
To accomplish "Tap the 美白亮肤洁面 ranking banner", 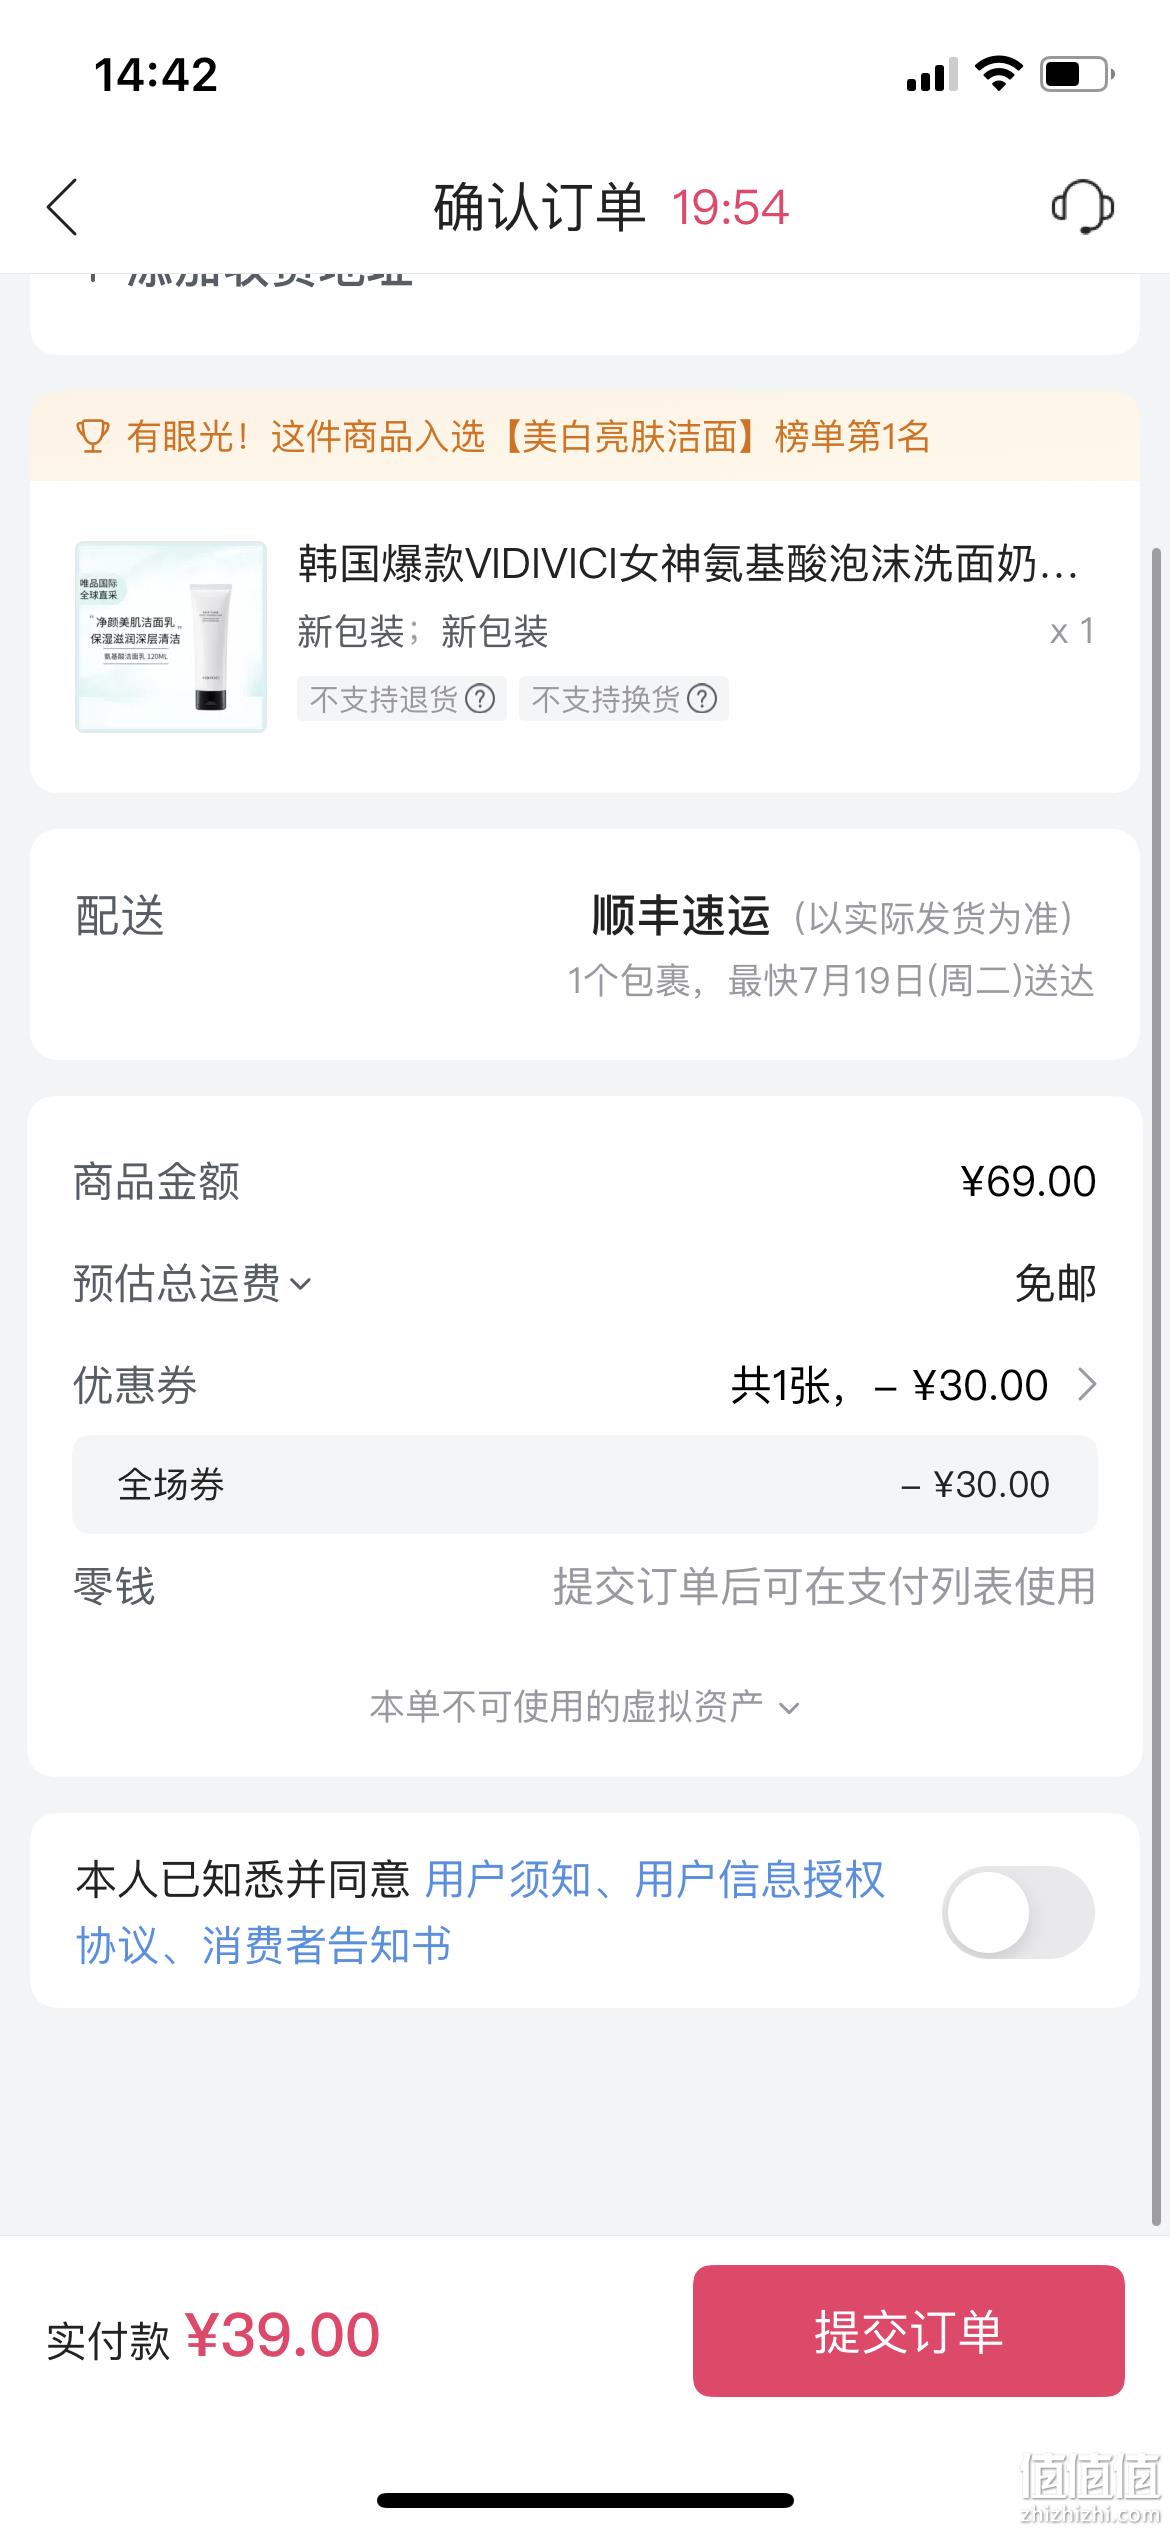I will pos(585,437).
